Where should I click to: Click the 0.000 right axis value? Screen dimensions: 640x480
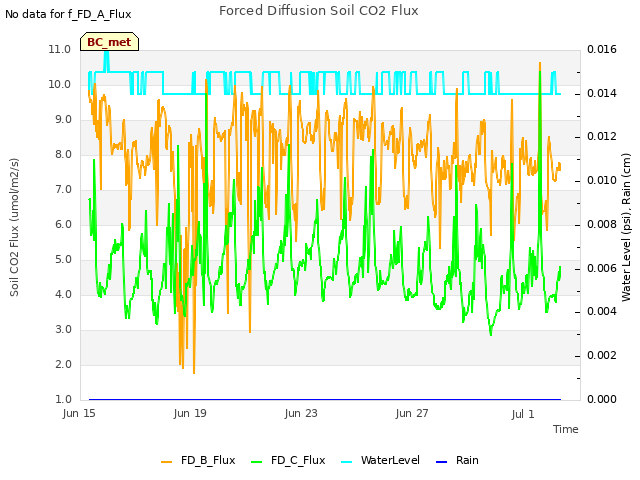tap(602, 399)
